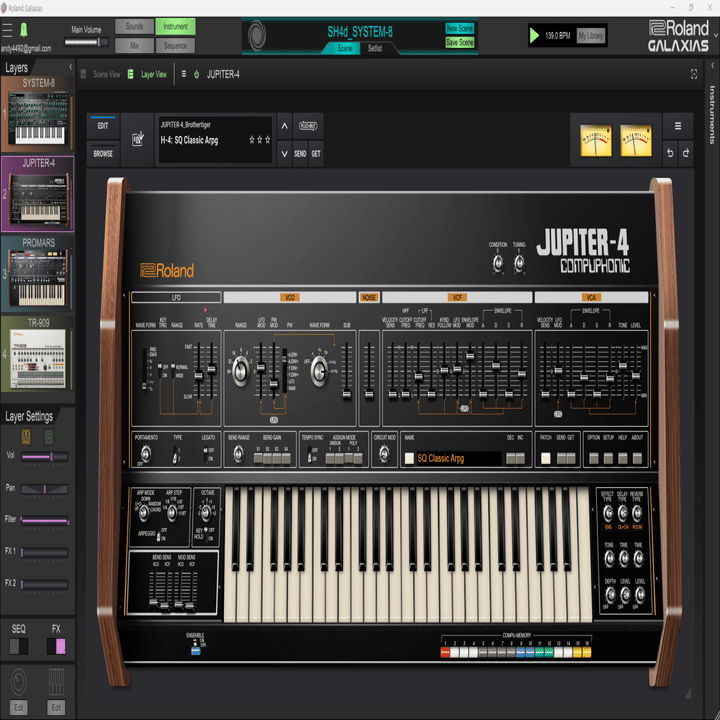Click the GET button in patch bar
Screen dimensions: 720x720
[x=316, y=154]
